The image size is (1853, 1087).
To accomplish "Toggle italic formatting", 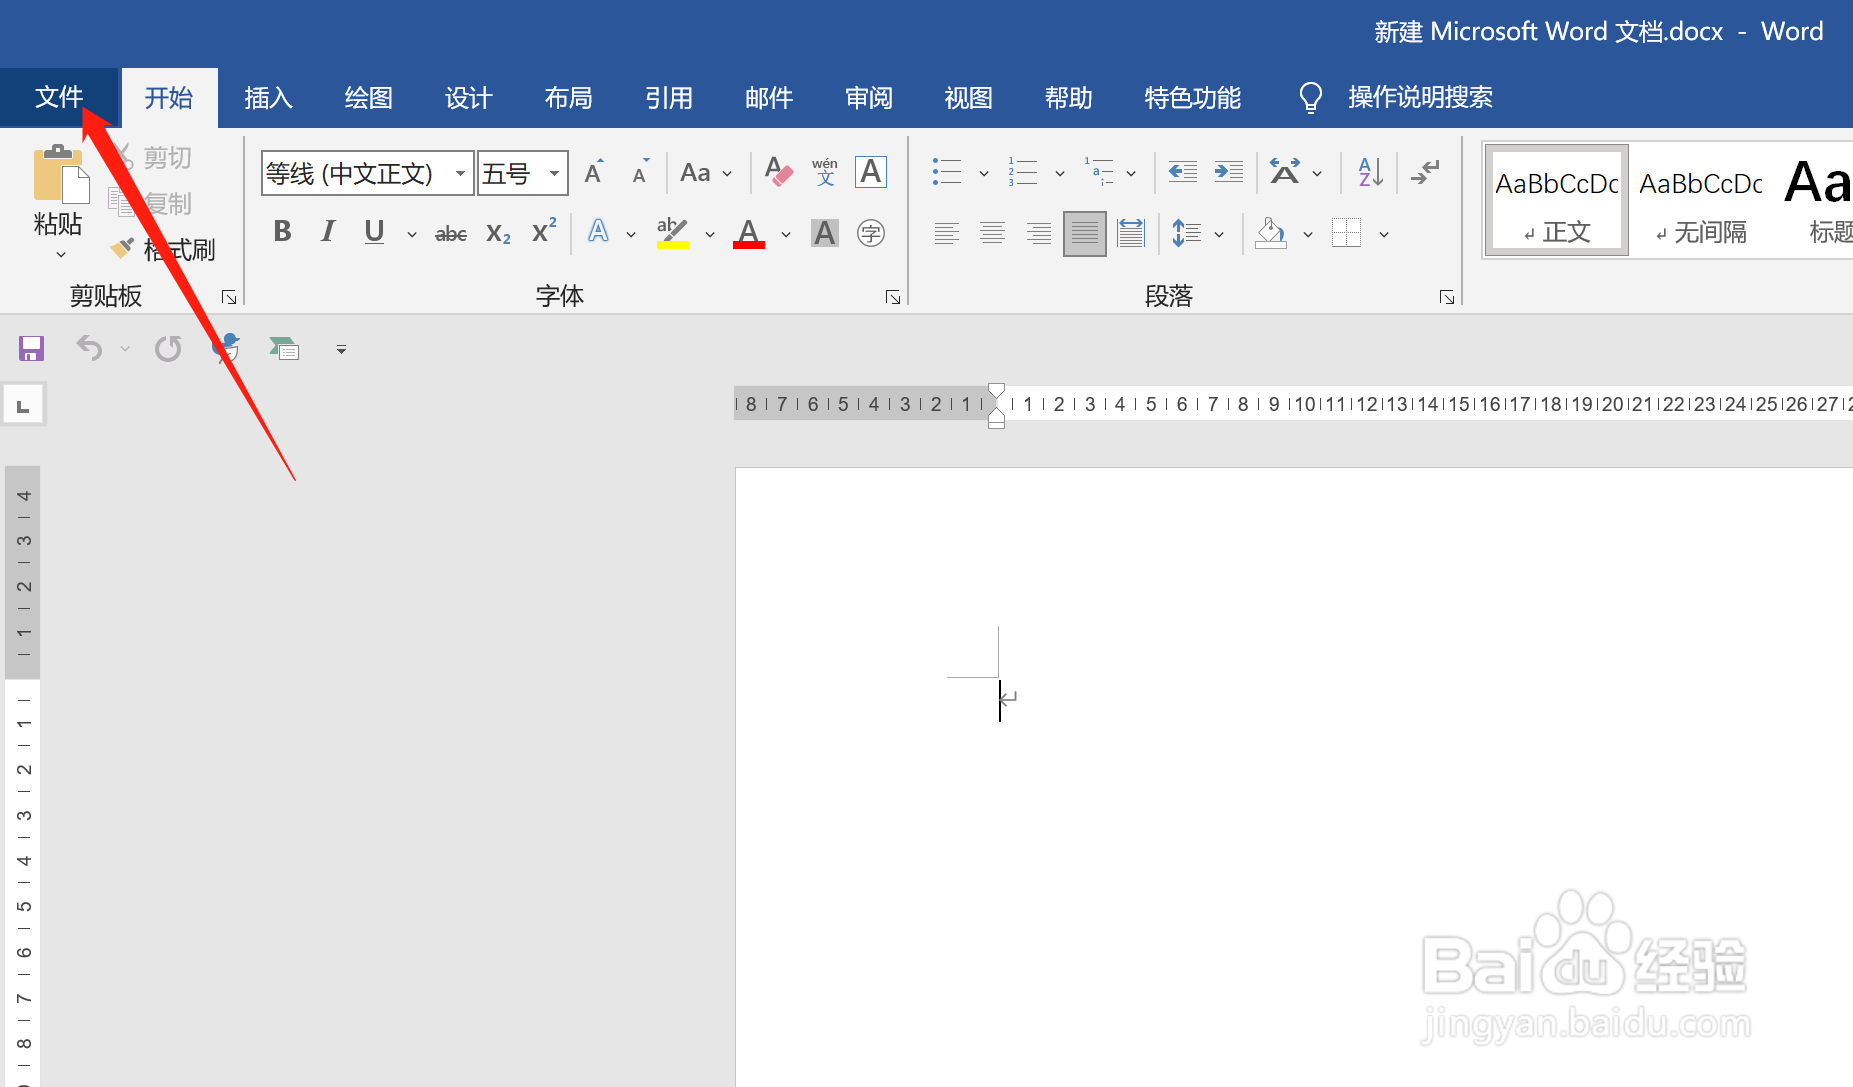I will [327, 232].
